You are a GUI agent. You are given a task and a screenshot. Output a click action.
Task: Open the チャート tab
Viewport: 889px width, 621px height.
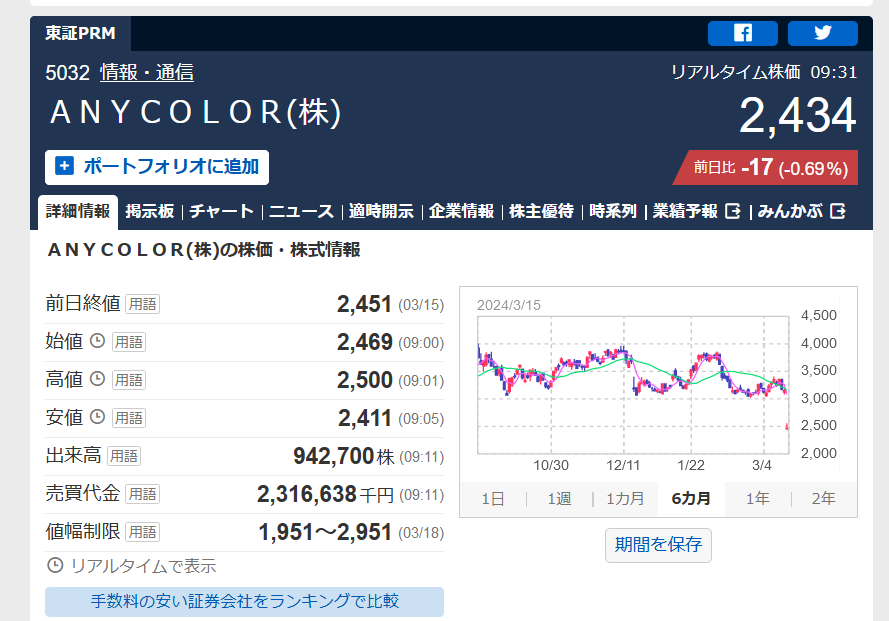pos(221,211)
